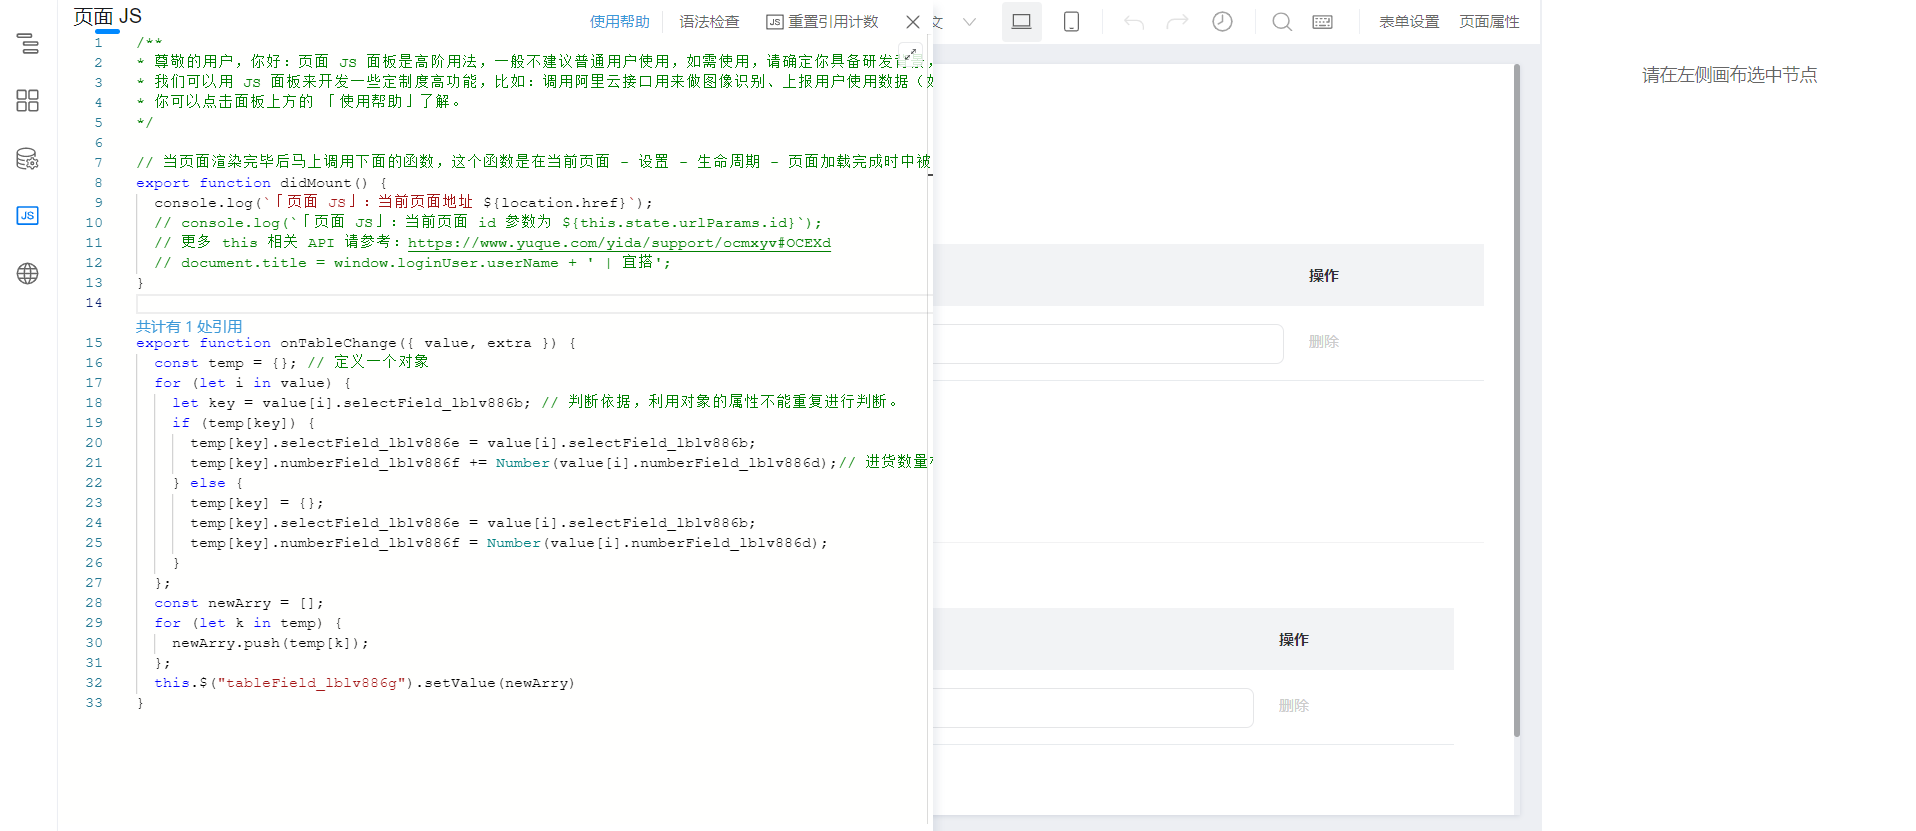Viewport: 1916px width, 831px height.
Task: Select the JS actions panel icon
Action: 28,216
